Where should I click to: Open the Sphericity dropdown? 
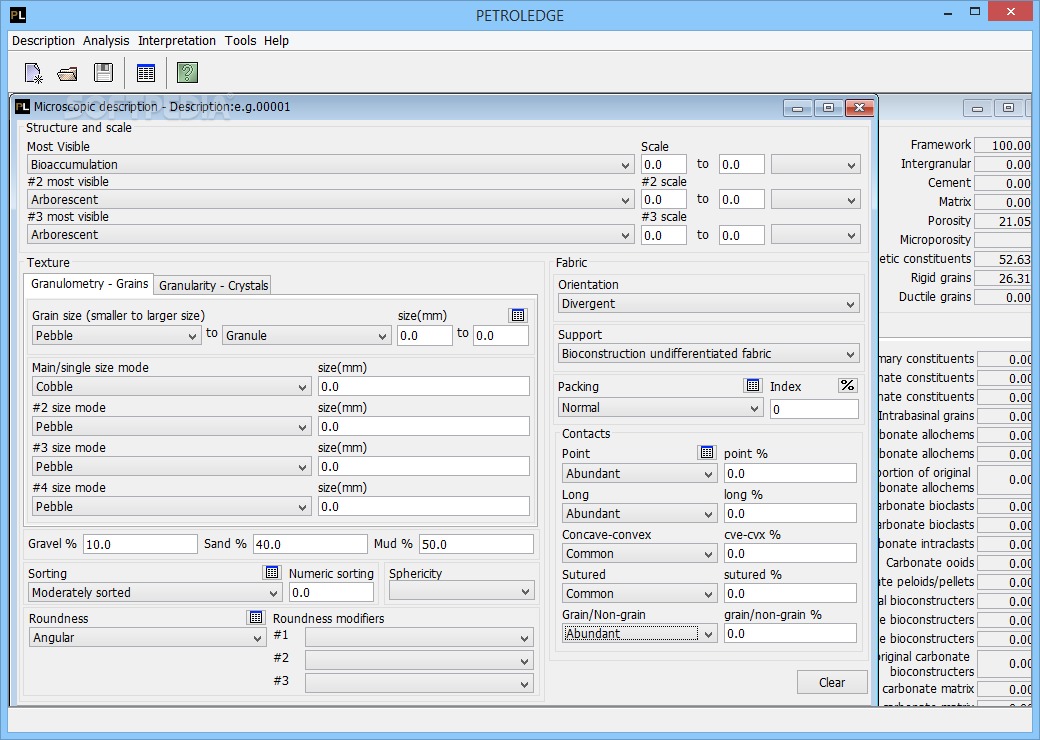click(461, 591)
